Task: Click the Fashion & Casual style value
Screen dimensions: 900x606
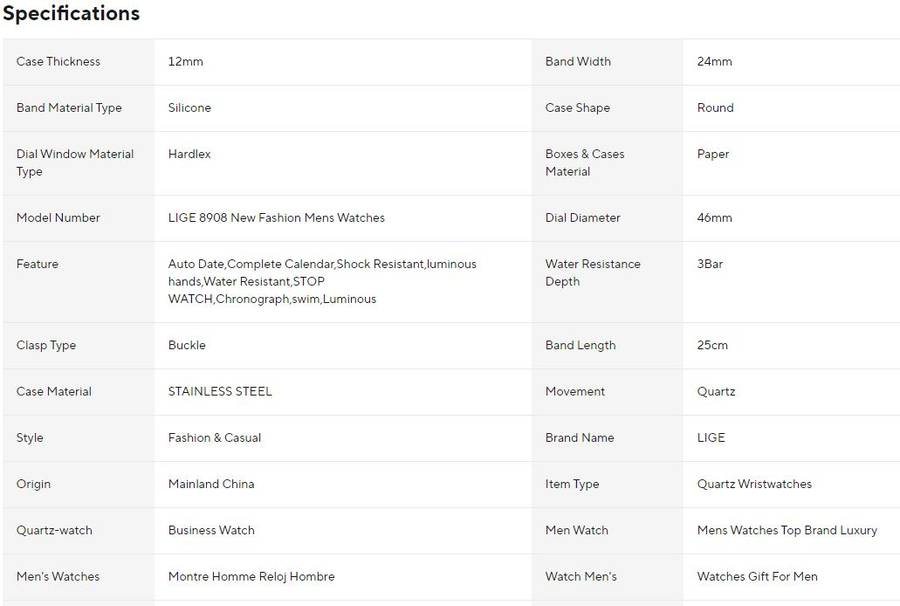Action: click(214, 438)
